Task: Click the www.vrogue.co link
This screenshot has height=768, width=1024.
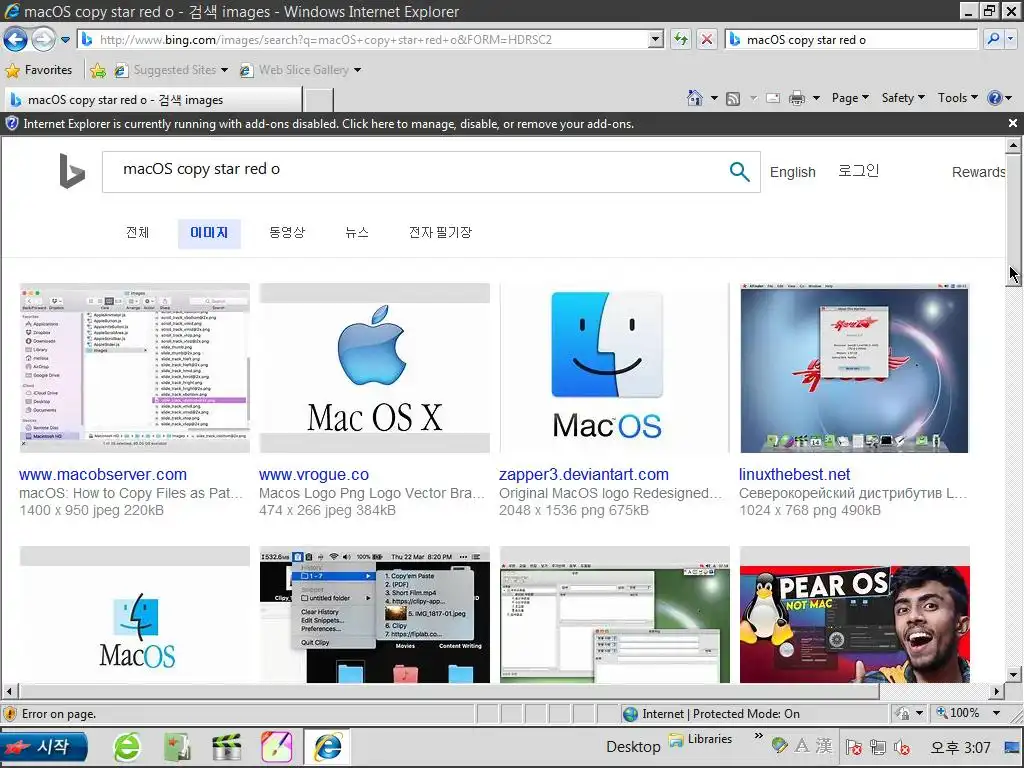Action: 313,475
